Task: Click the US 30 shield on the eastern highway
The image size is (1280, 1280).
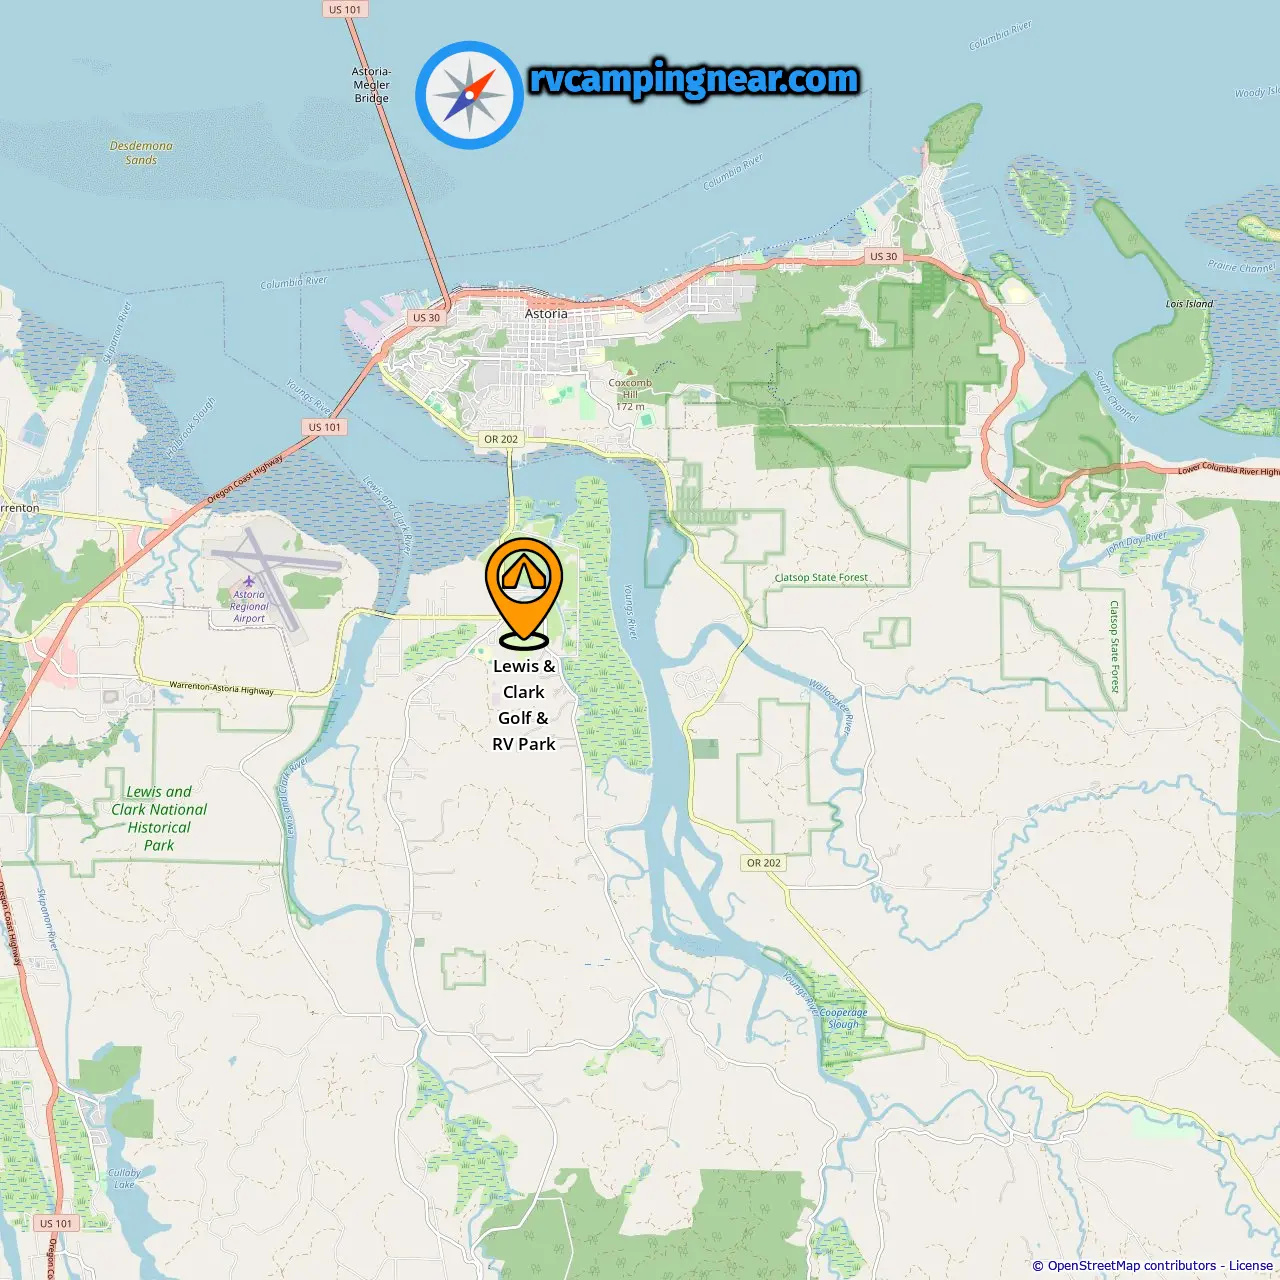Action: pos(883,256)
